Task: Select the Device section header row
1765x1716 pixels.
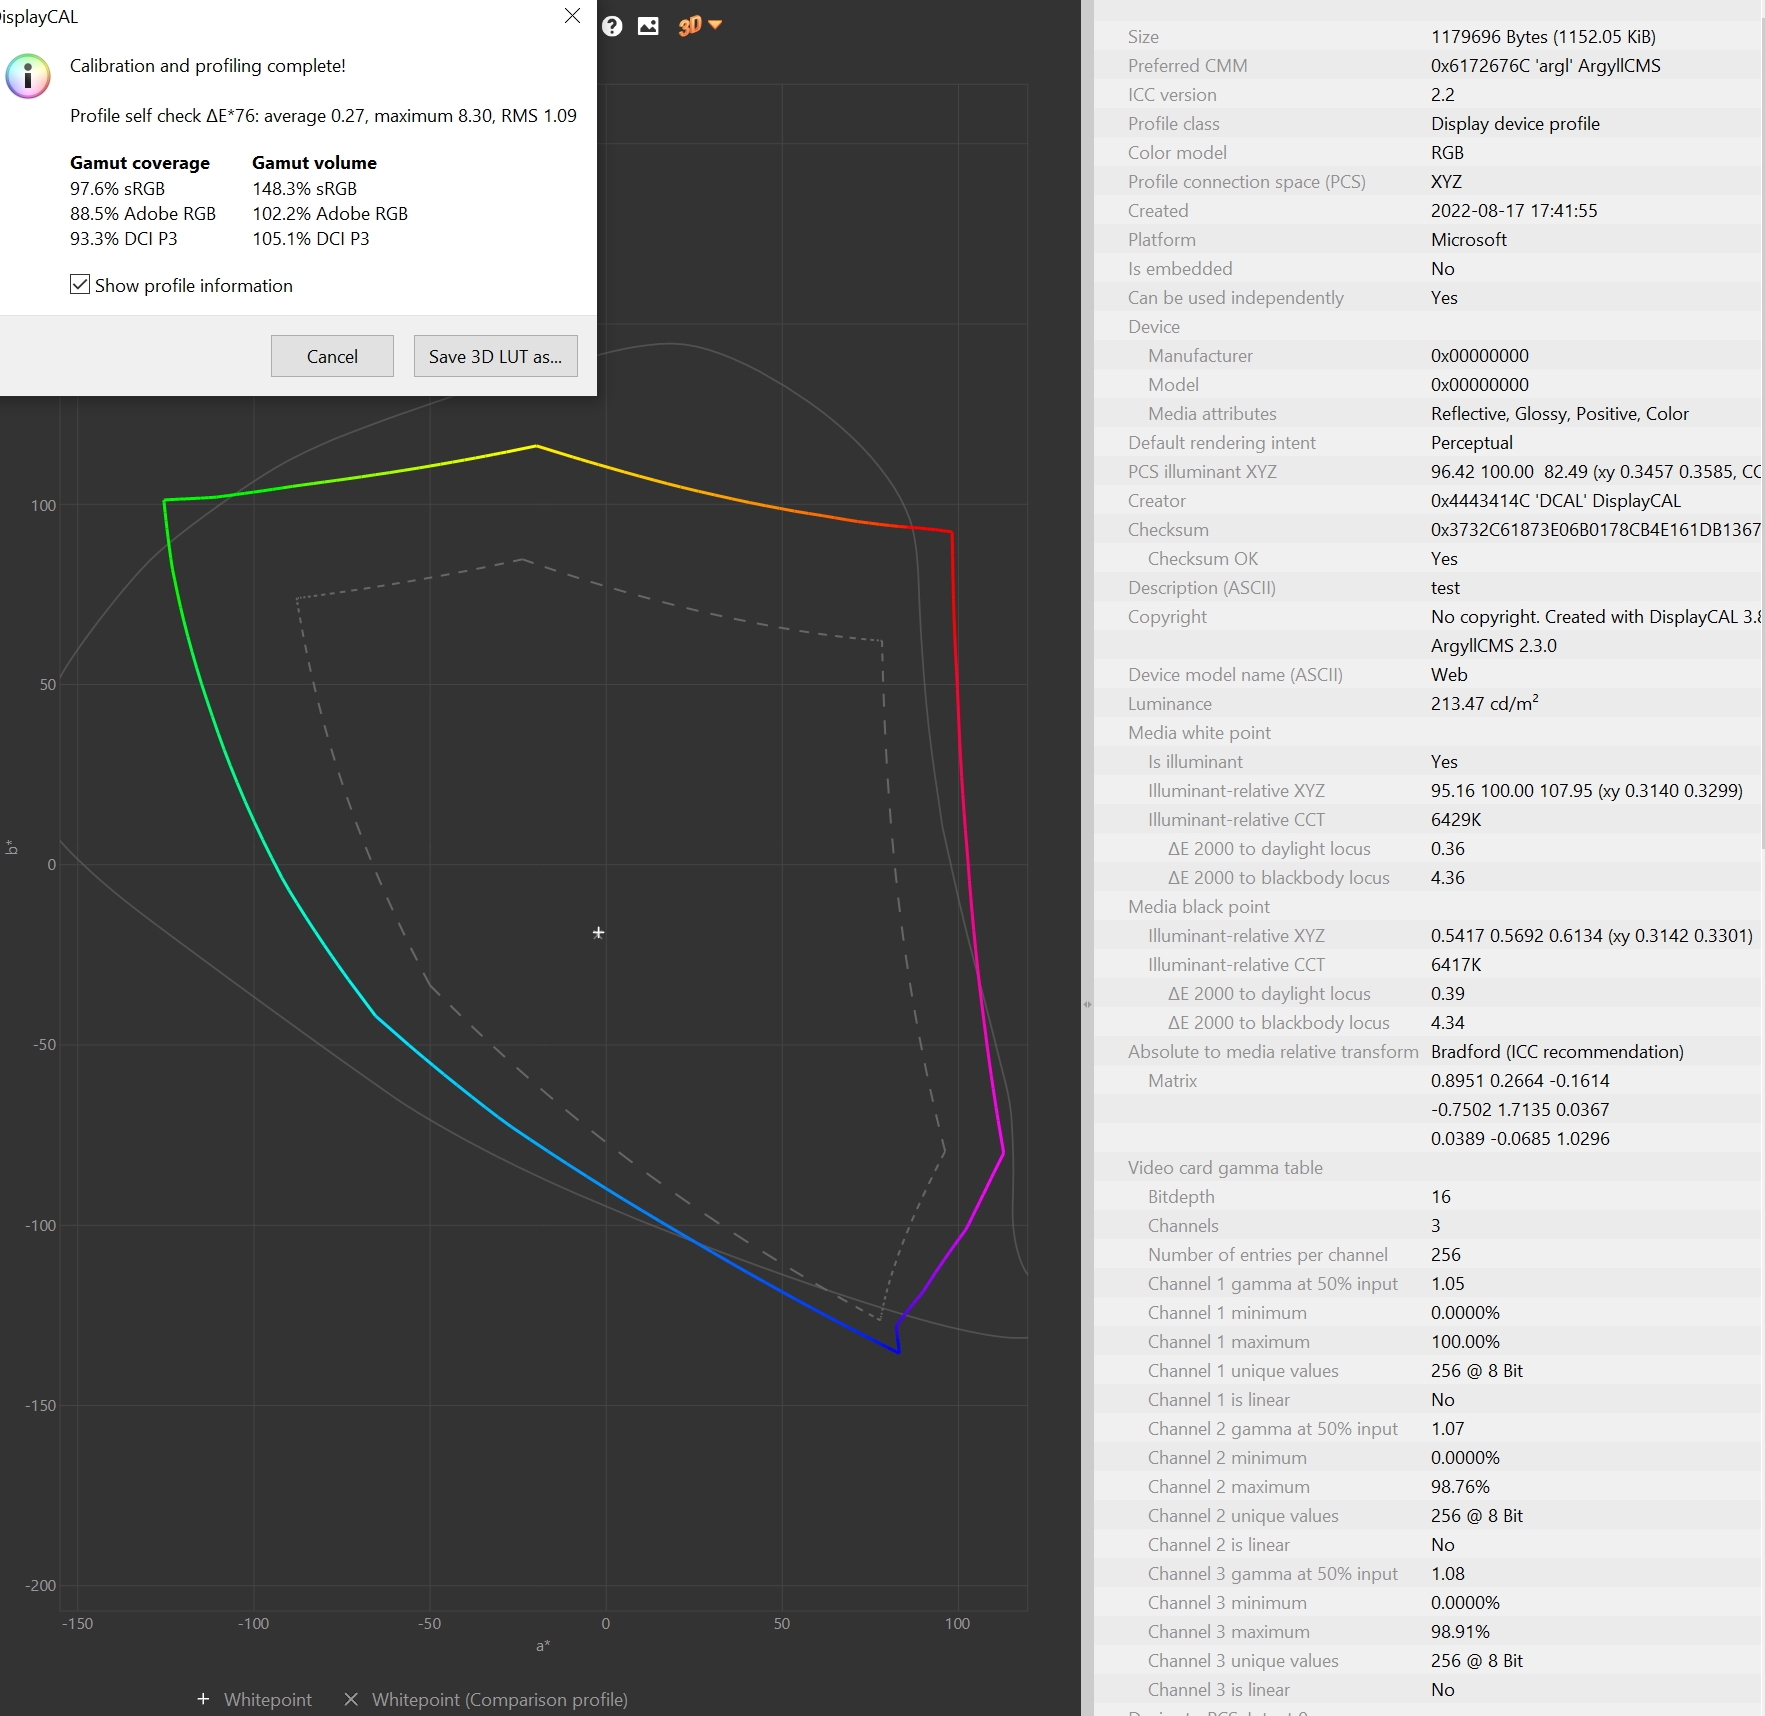Action: (x=1154, y=327)
